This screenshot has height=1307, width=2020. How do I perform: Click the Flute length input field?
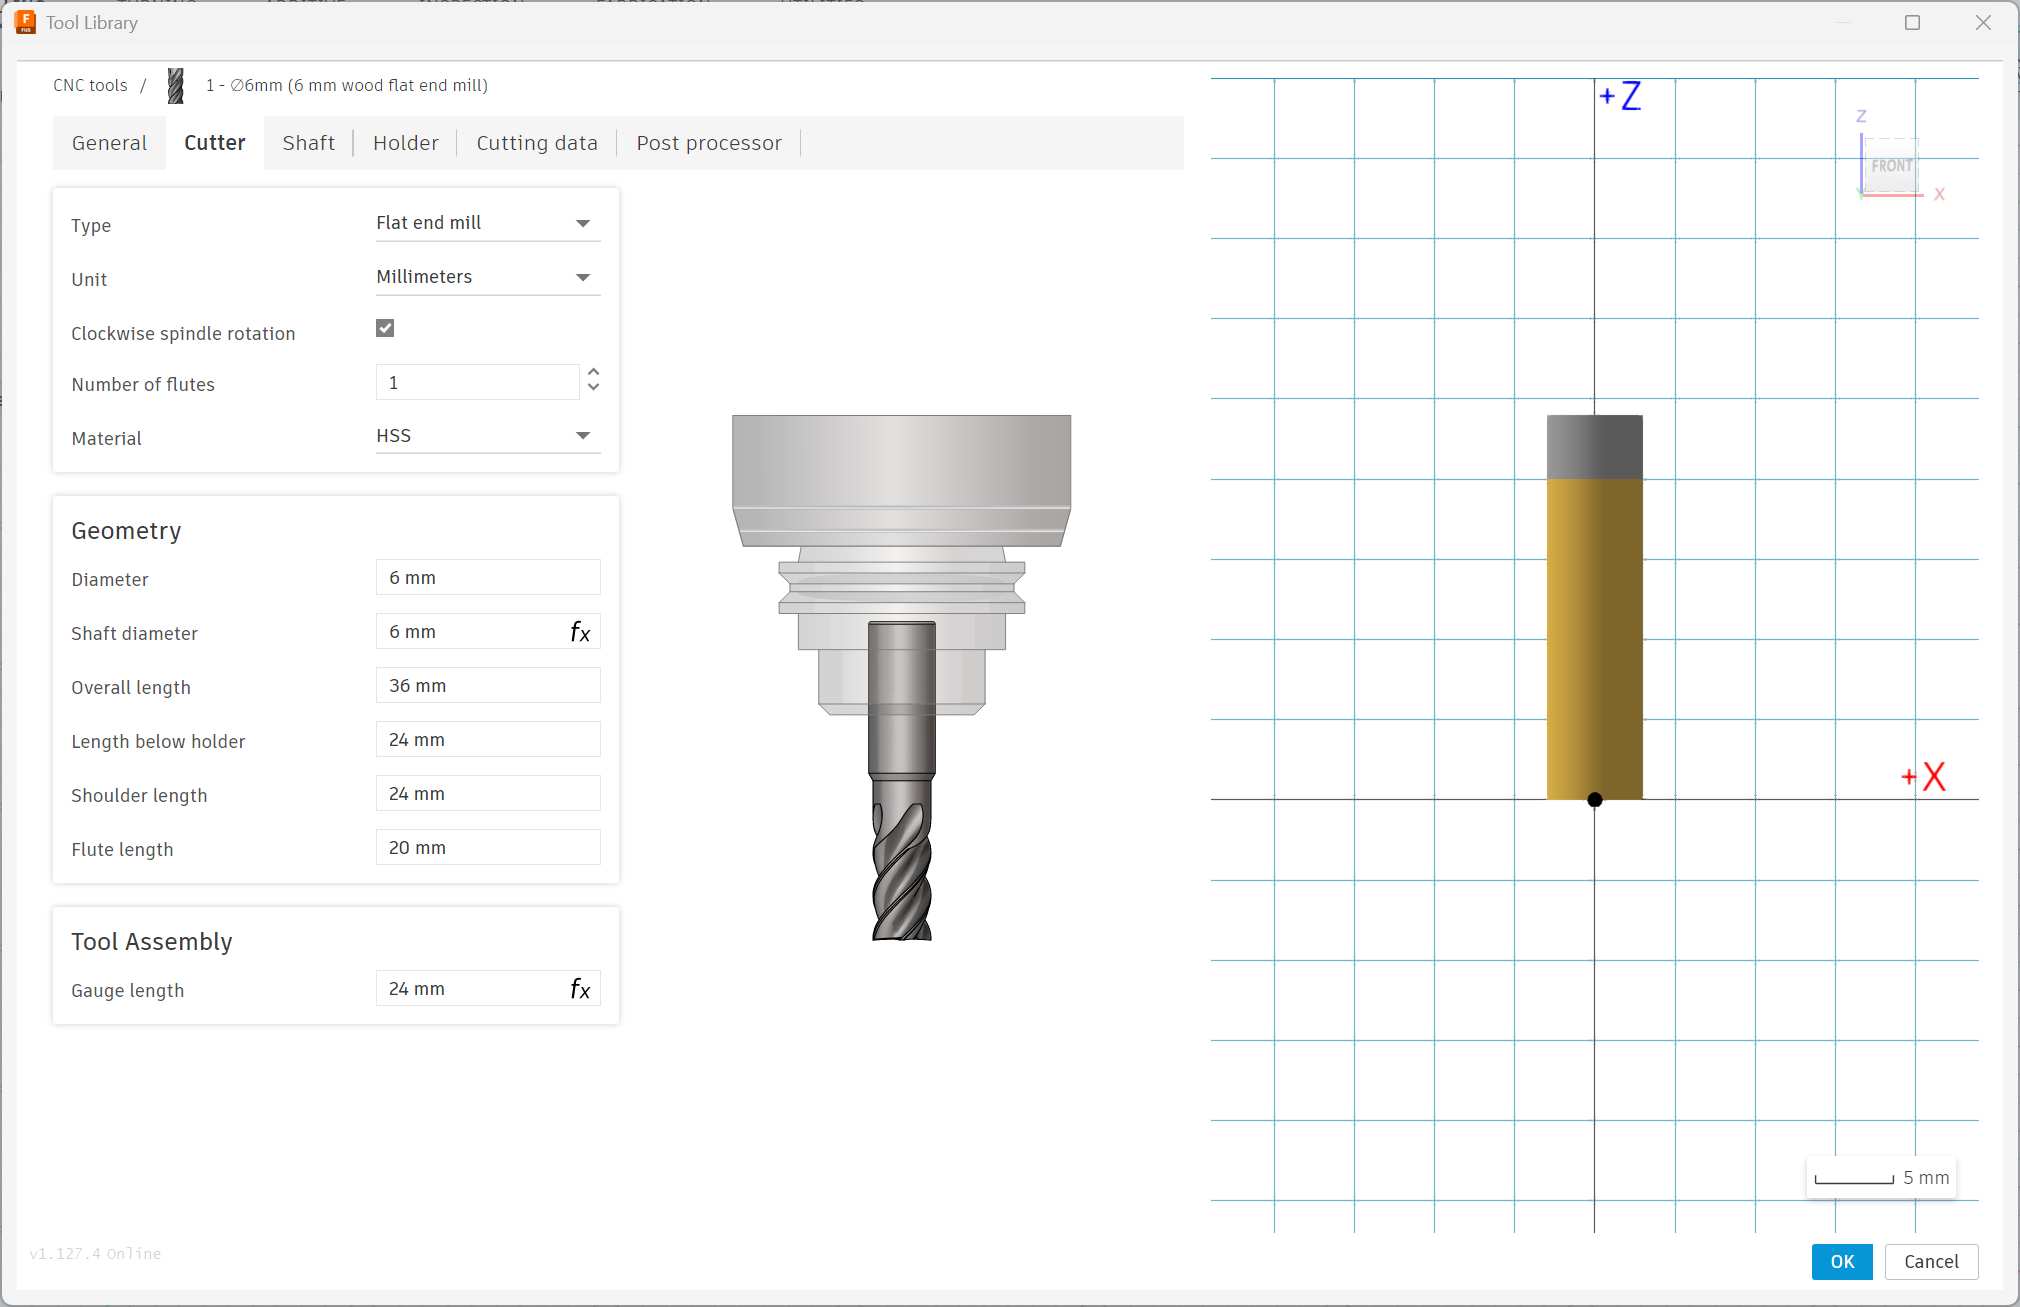[x=487, y=848]
